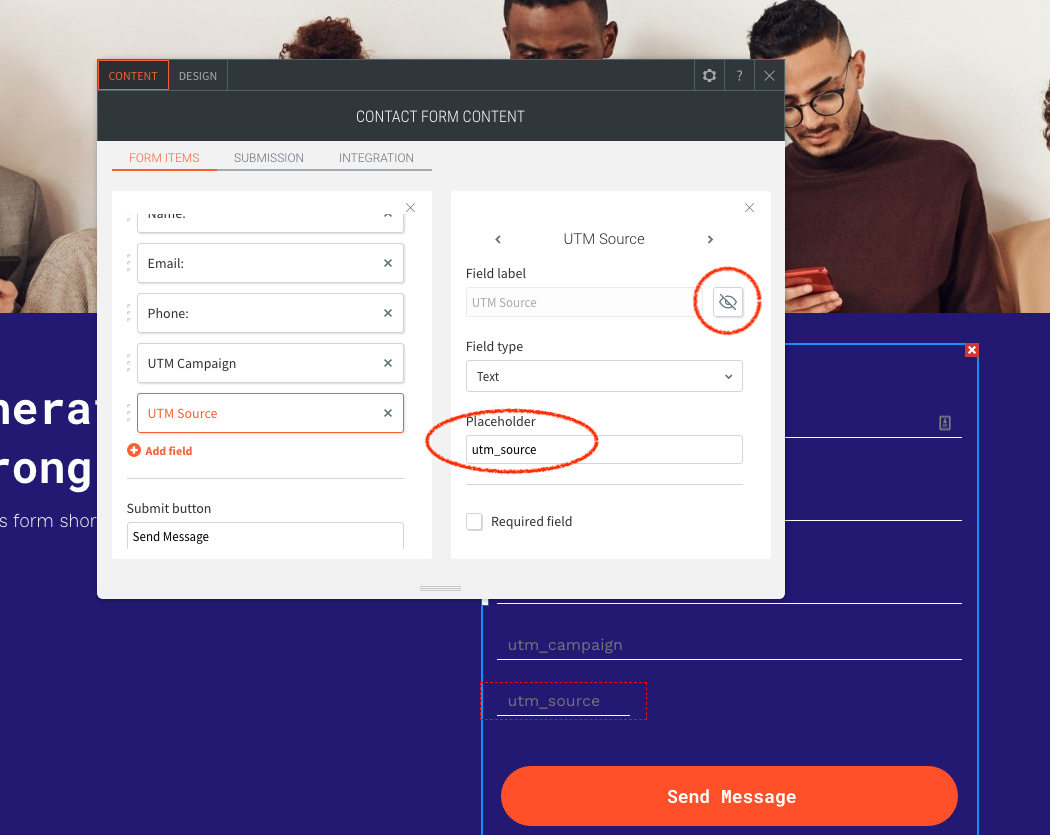Image resolution: width=1050 pixels, height=835 pixels.
Task: Open the INTEGRATION tab
Action: [x=376, y=158]
